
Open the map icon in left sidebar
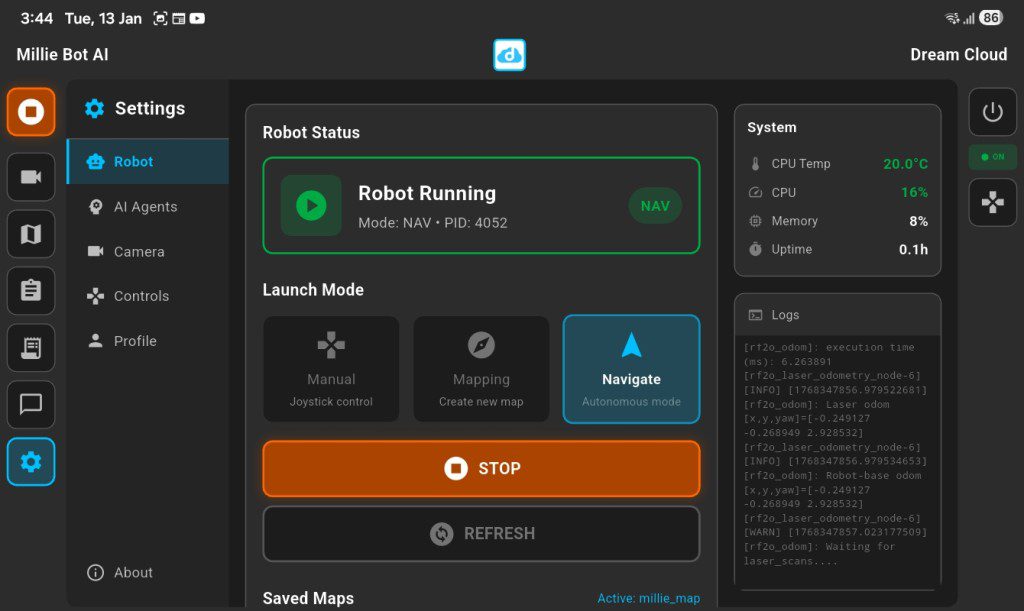[x=31, y=234]
